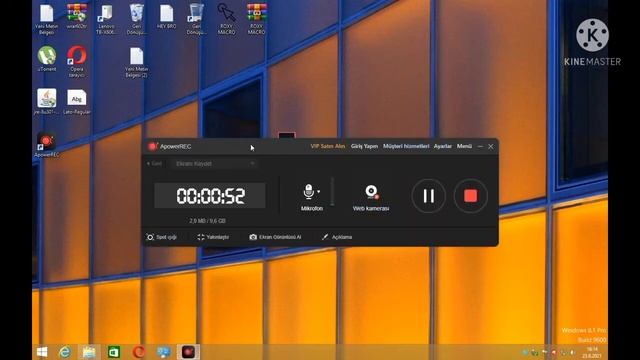Go back with the Geri button
This screenshot has height=360, width=640.
pos(154,164)
